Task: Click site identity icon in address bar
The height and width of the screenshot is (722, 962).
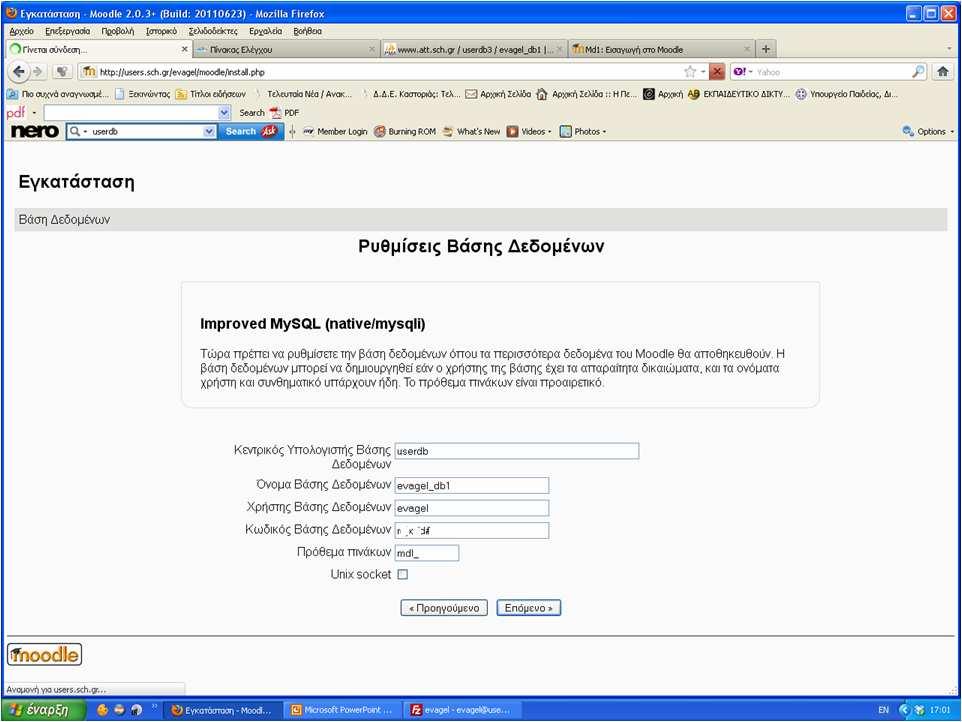Action: click(90, 72)
